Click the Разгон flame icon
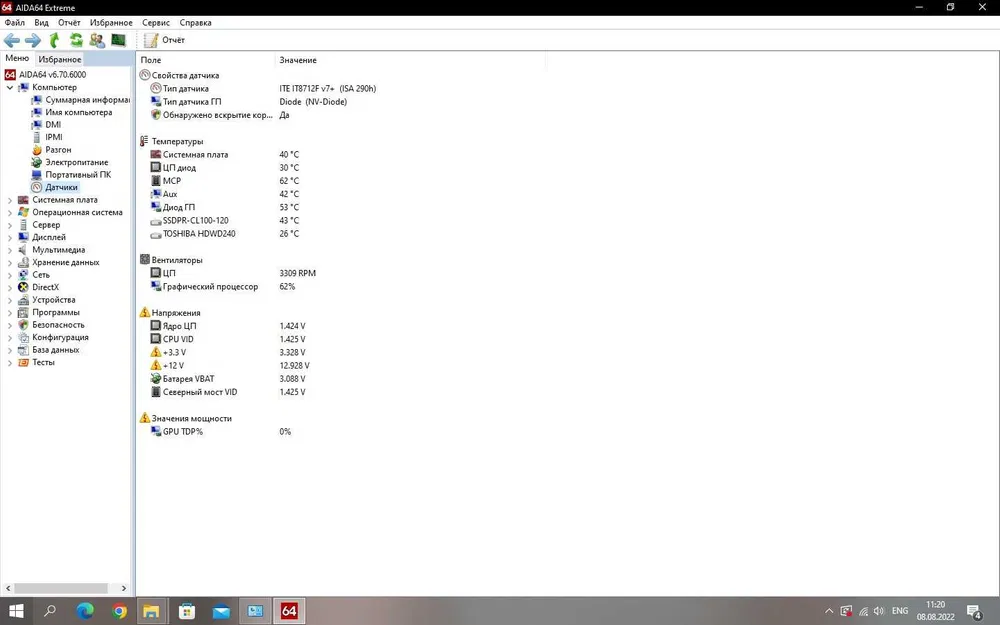1000x625 pixels. (36, 150)
